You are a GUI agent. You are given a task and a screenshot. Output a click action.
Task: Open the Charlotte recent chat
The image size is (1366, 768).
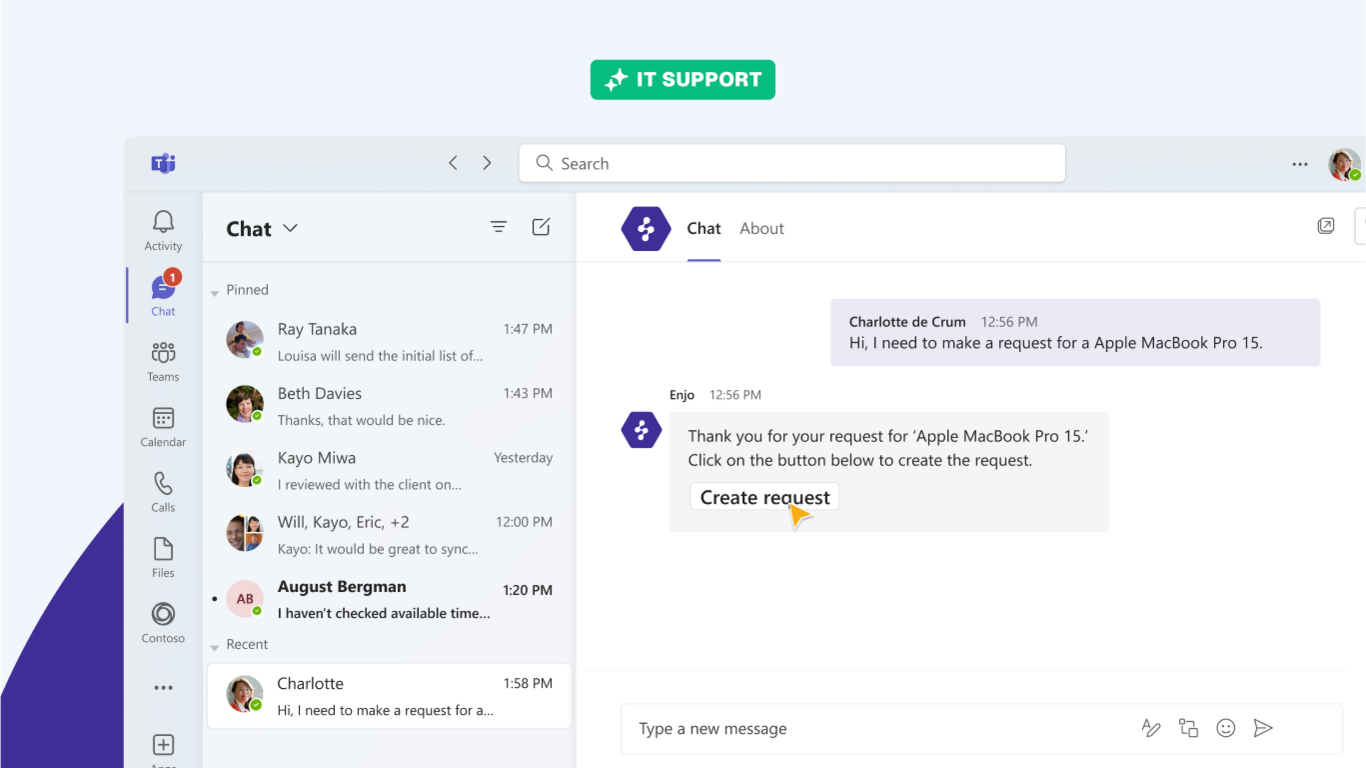click(x=390, y=696)
